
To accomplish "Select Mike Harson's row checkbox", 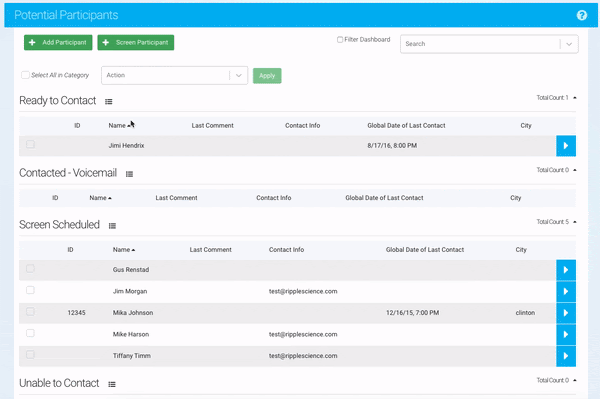I will coord(30,333).
